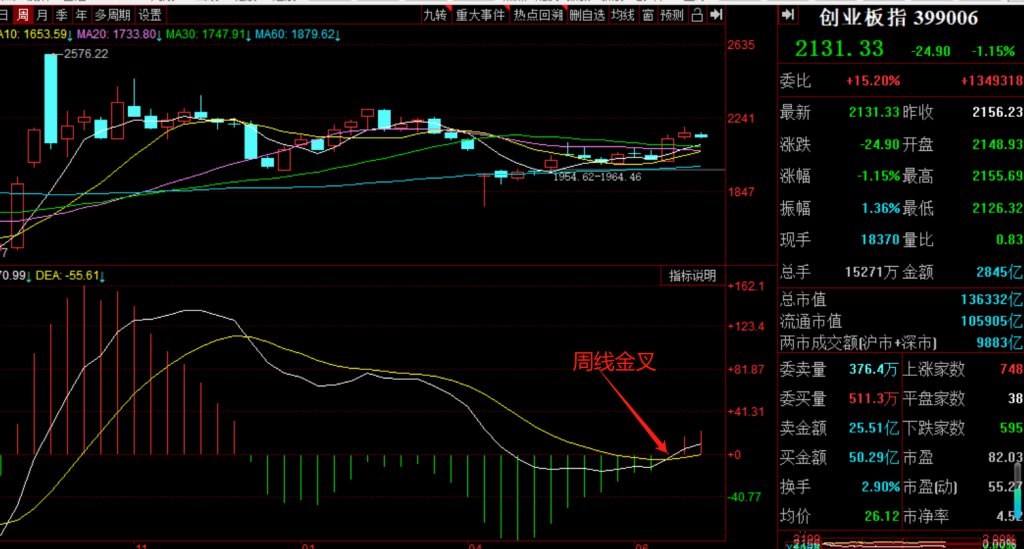Image resolution: width=1024 pixels, height=549 pixels.
Task: Click the 下跌家数 595 value
Action: pos(1011,428)
